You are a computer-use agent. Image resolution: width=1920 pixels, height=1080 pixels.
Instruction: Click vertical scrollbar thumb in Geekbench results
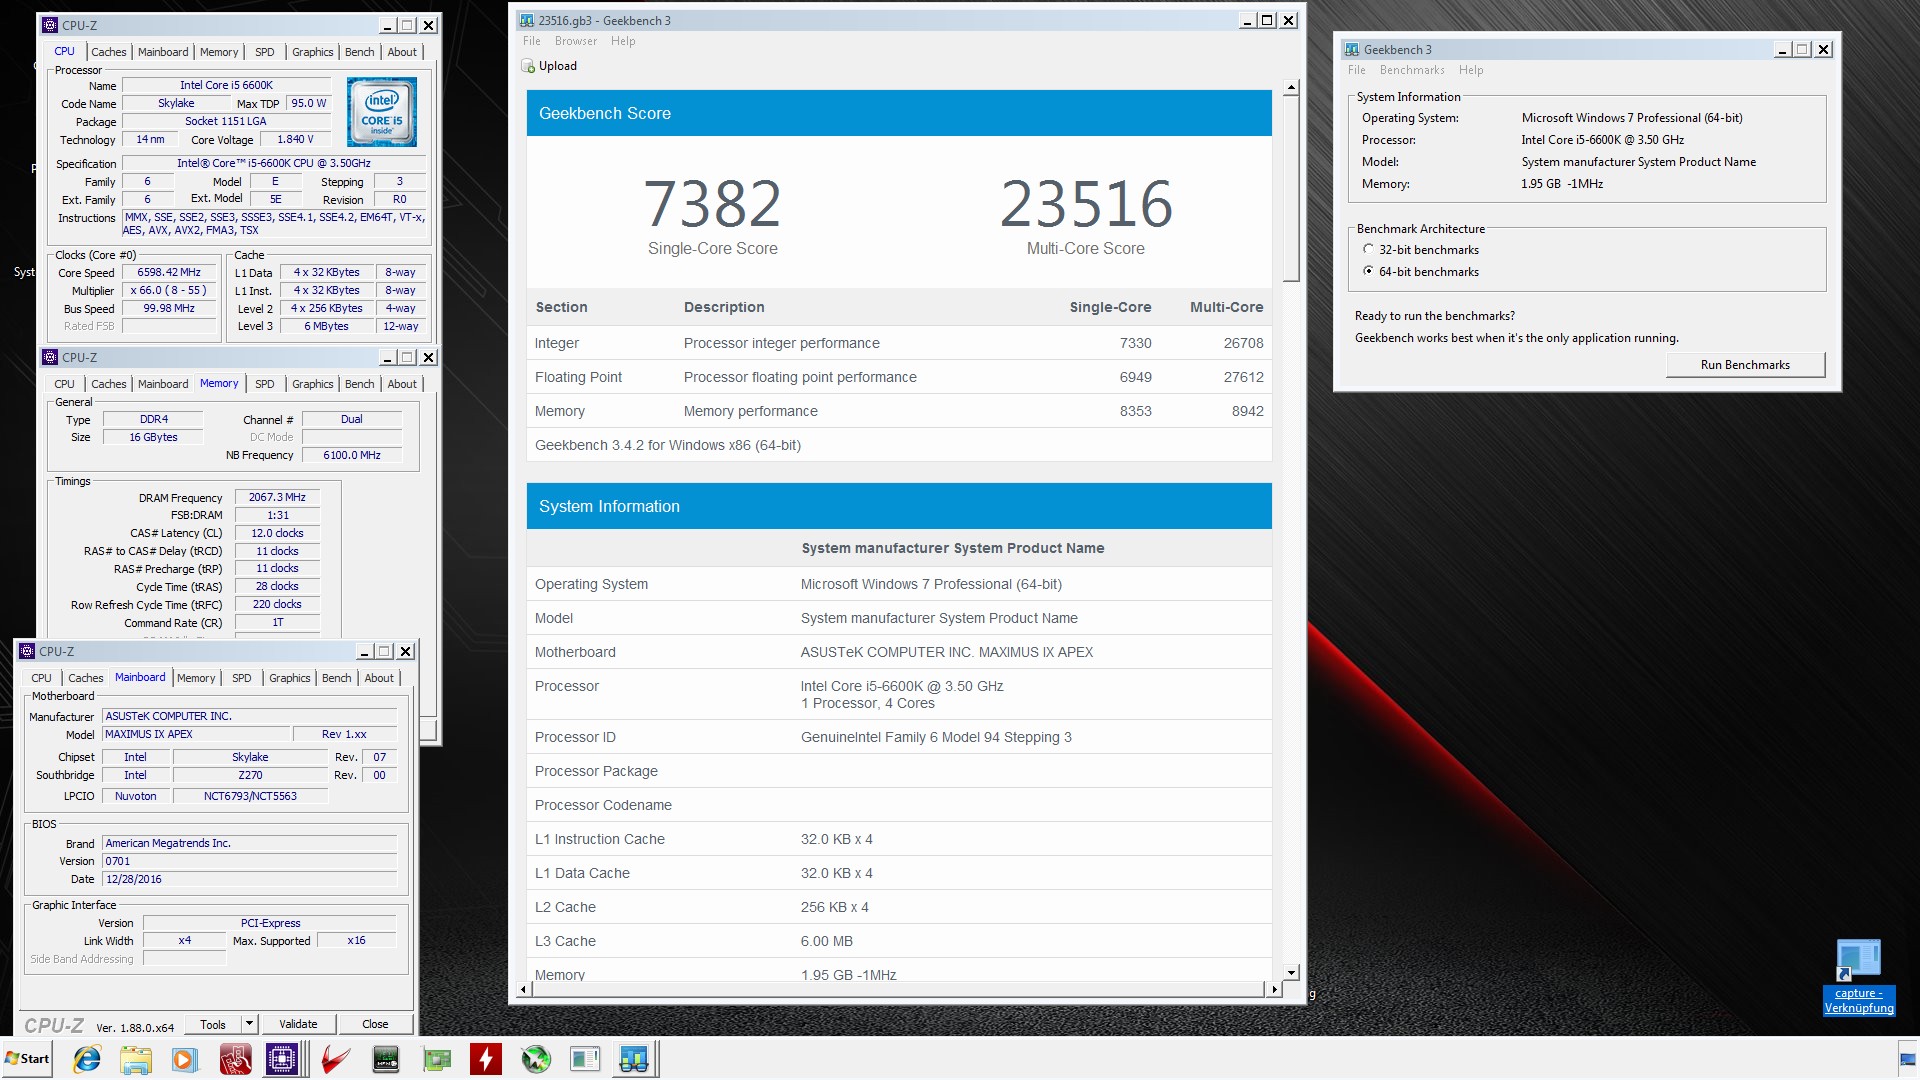pyautogui.click(x=1291, y=190)
